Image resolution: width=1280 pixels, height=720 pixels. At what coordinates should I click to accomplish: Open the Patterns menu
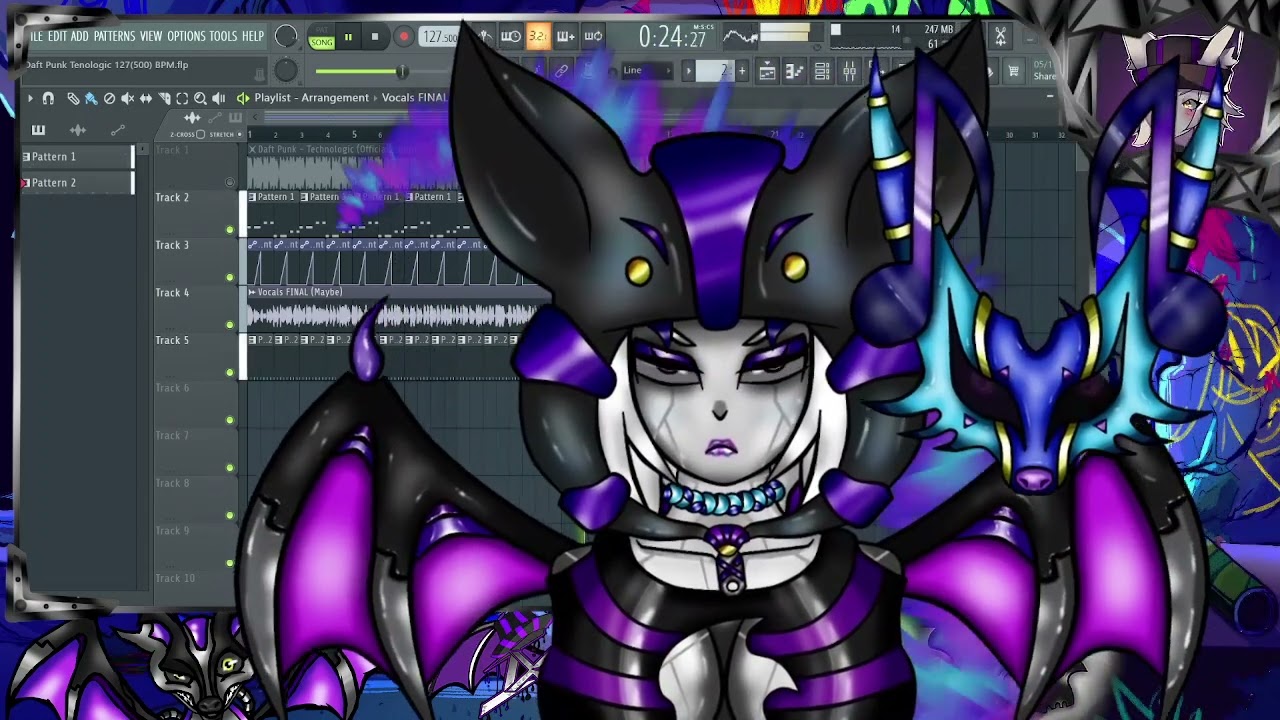pyautogui.click(x=114, y=37)
